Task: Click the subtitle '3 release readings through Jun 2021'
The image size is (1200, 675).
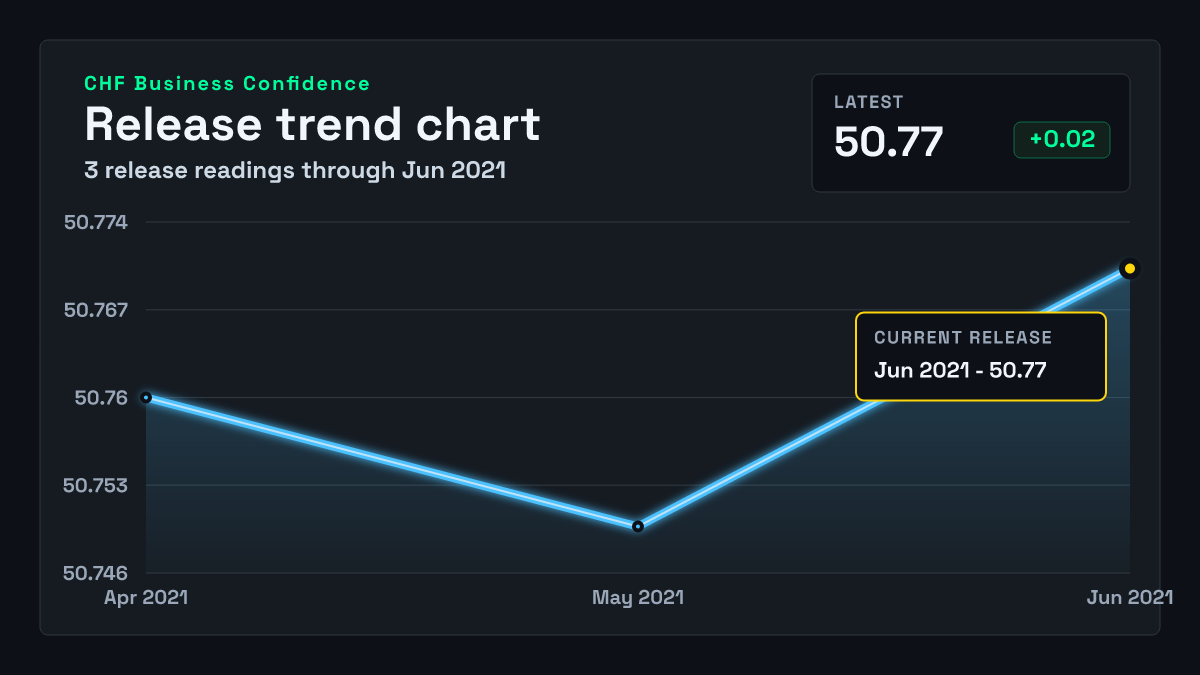Action: [295, 170]
